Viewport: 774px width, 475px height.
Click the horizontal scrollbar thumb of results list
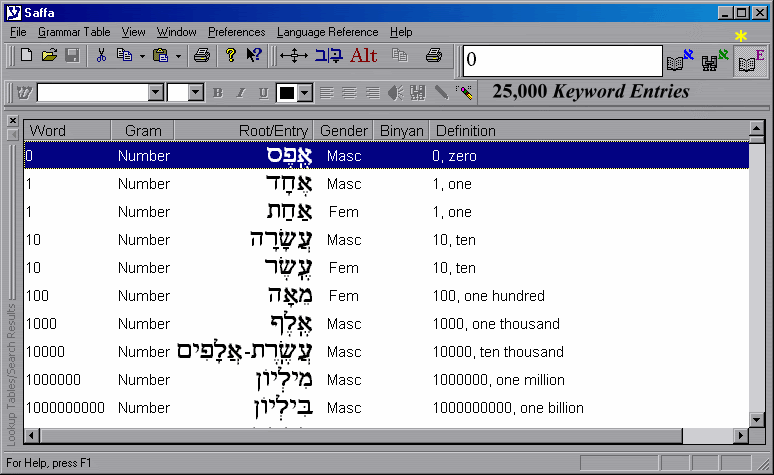361,435
